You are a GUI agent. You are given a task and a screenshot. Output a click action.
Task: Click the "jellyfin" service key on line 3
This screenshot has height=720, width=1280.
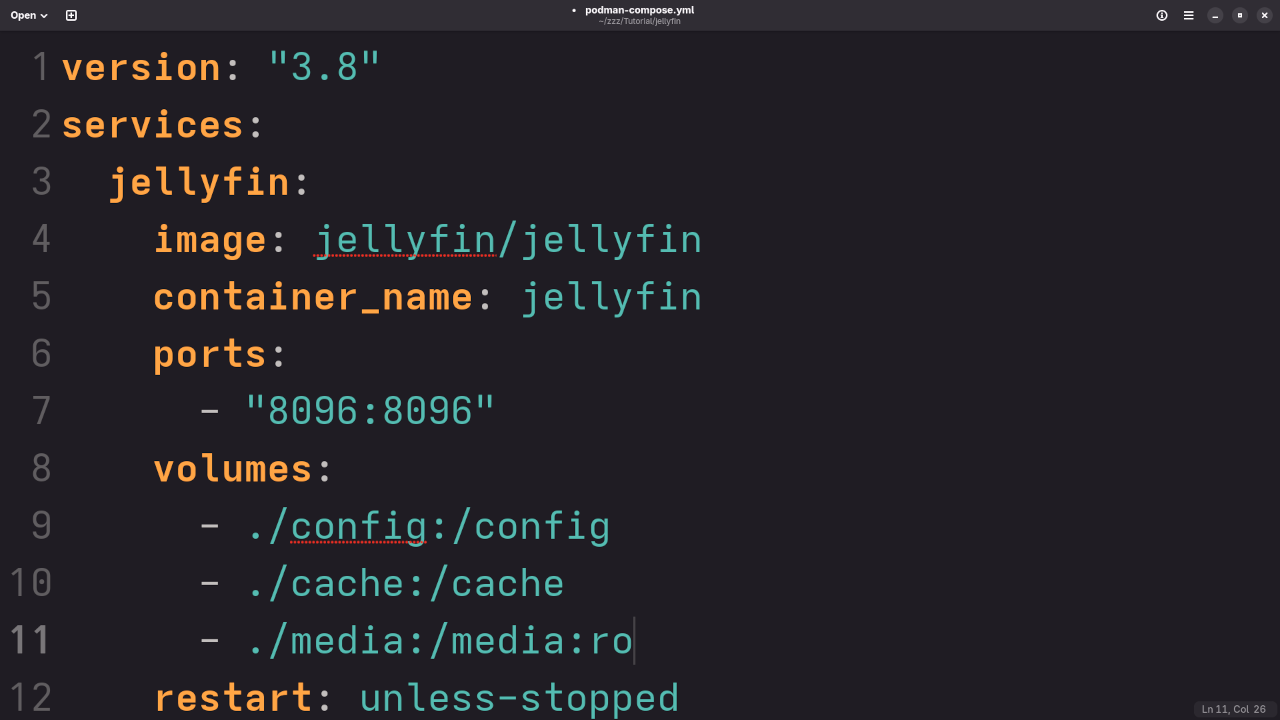199,183
